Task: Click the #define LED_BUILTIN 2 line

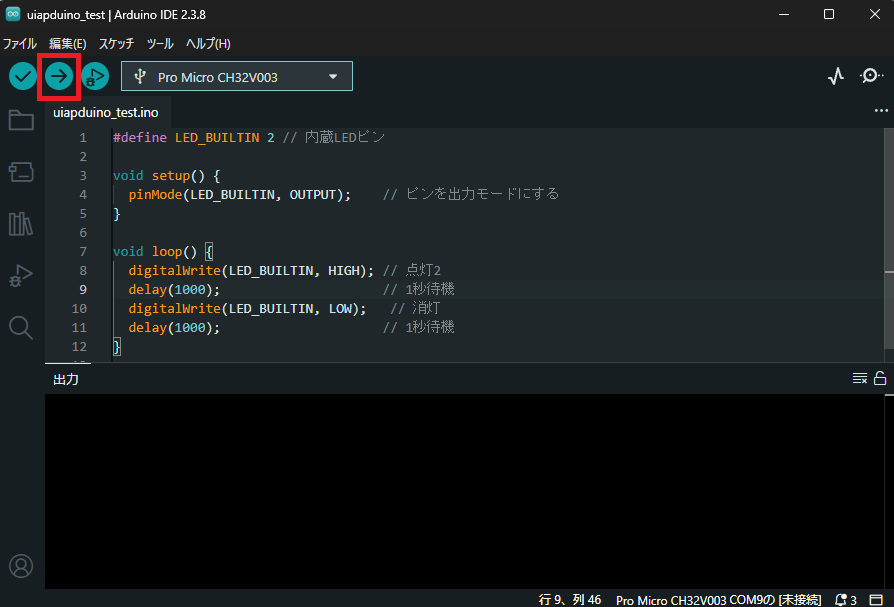Action: (x=193, y=137)
